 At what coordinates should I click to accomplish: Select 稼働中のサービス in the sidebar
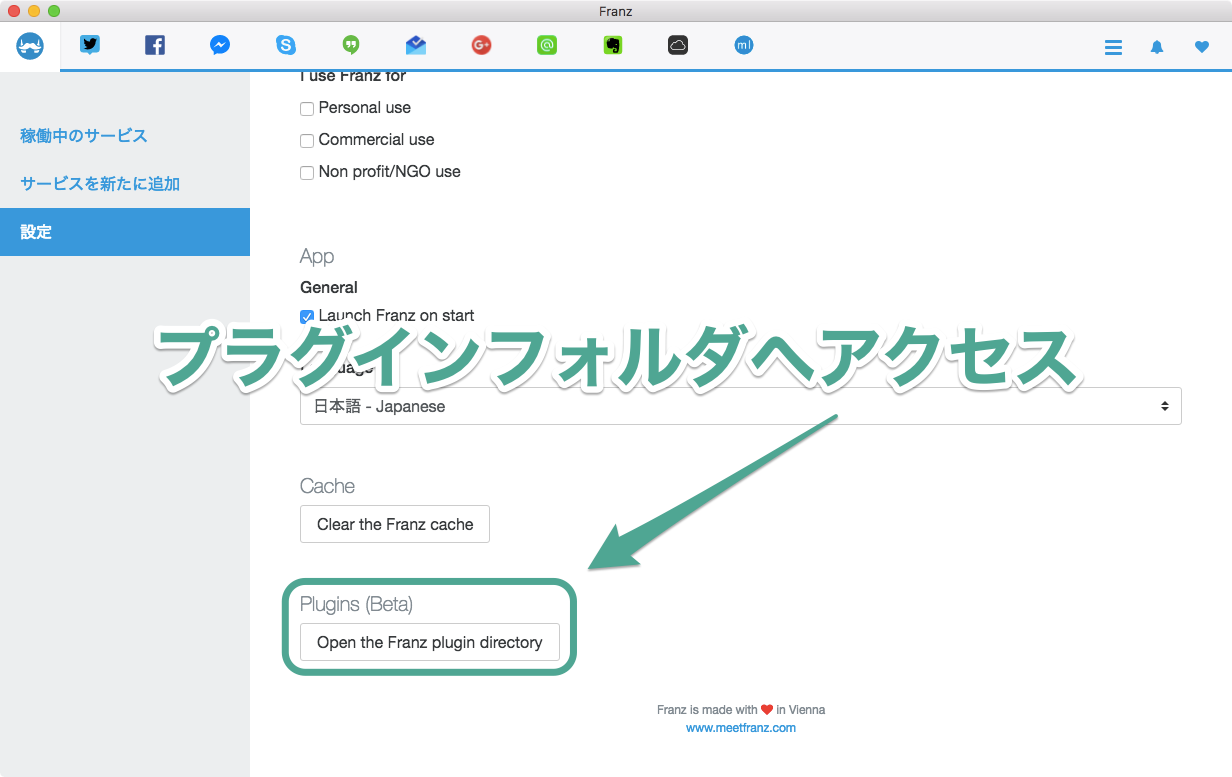(x=84, y=136)
